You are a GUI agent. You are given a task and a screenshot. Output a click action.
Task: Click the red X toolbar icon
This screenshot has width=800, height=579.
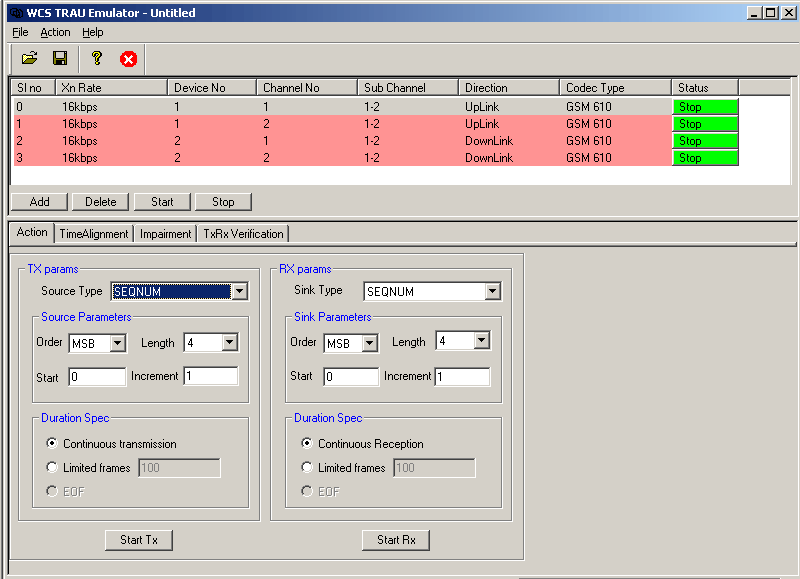pos(129,59)
